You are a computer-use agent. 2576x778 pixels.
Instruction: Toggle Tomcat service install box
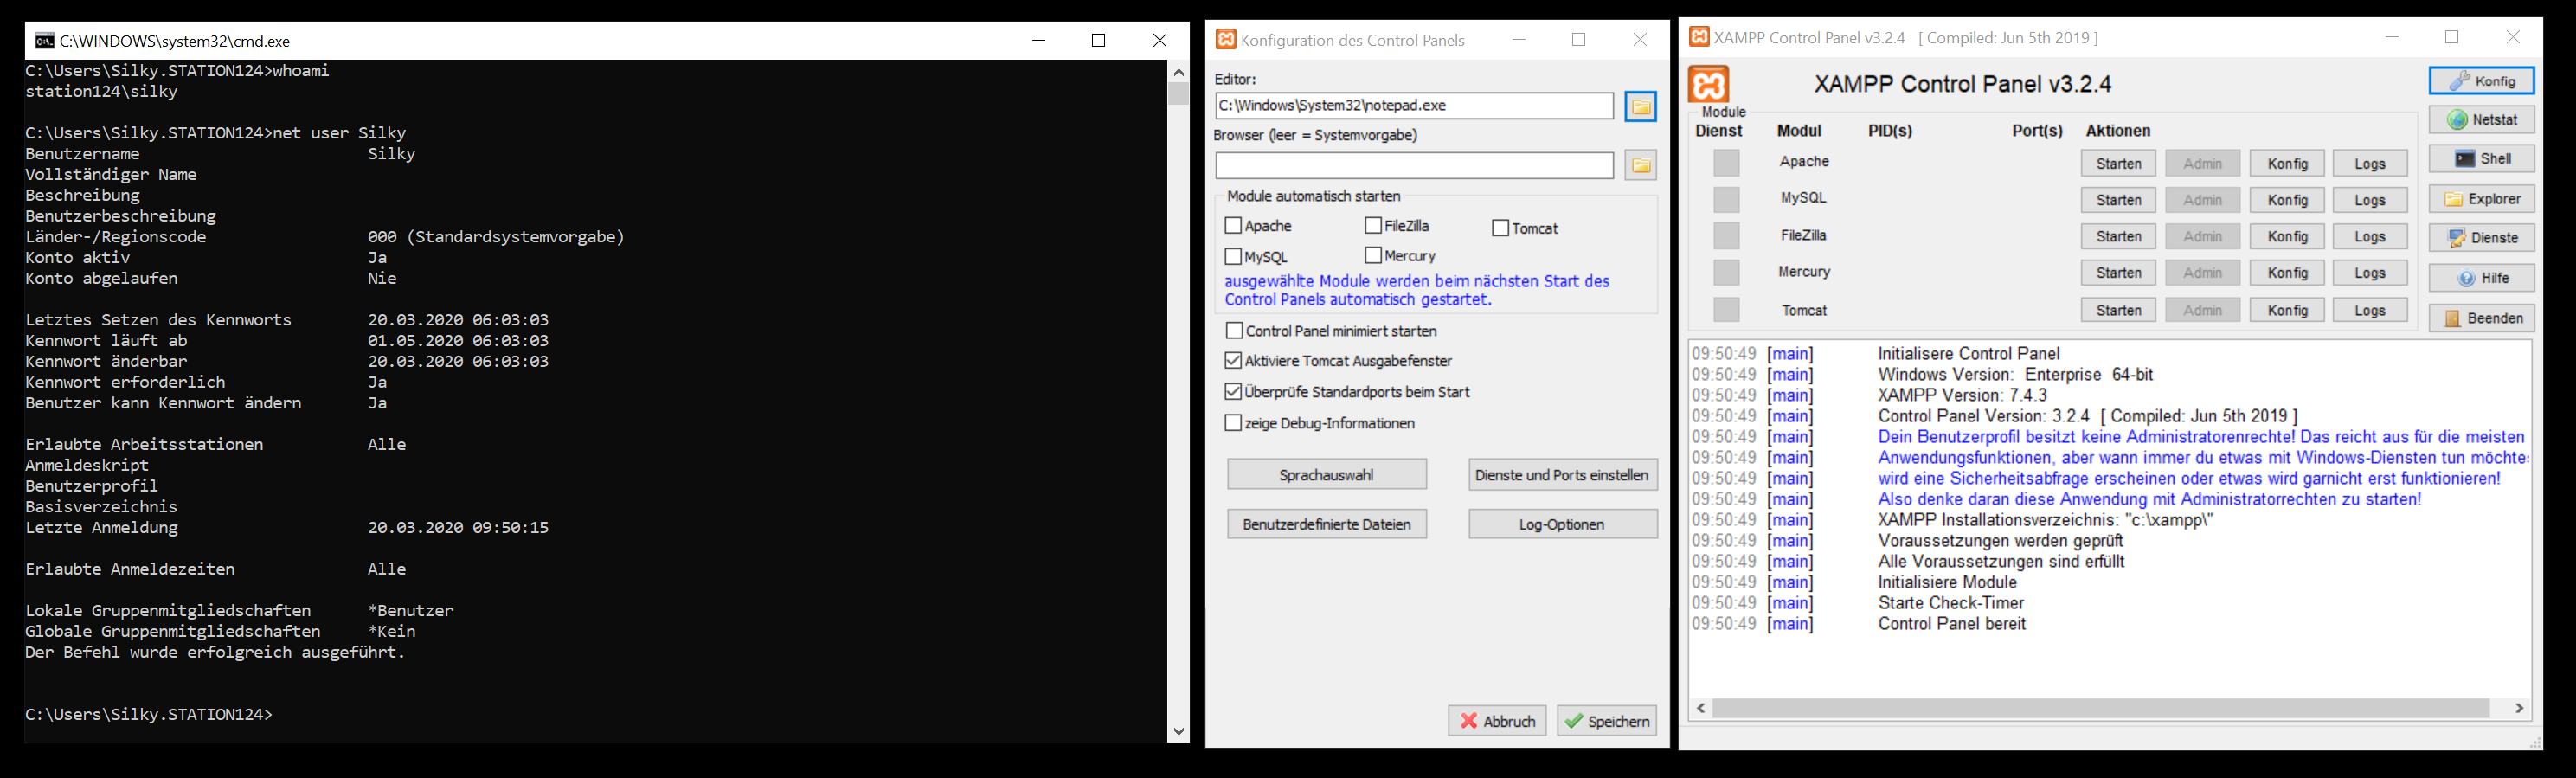[x=1726, y=310]
